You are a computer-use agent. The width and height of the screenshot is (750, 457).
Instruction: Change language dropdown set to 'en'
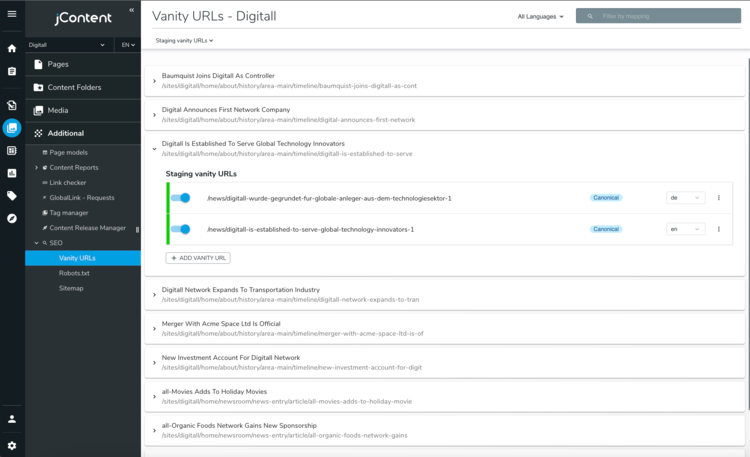685,229
